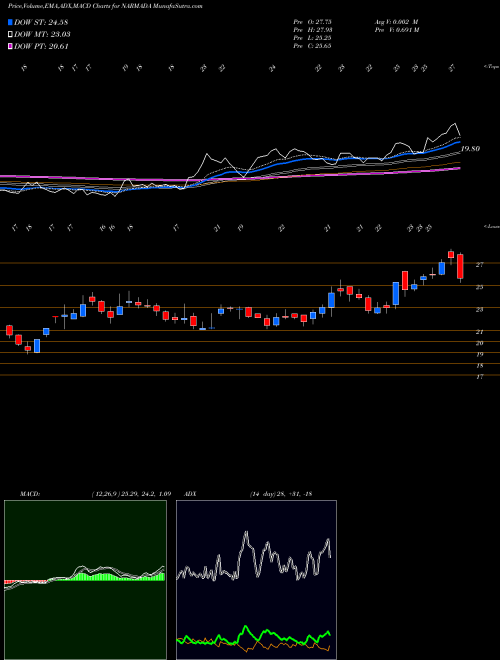Click the 'Pre H: 27.93' value
The image size is (500, 660).
[x=312, y=30]
